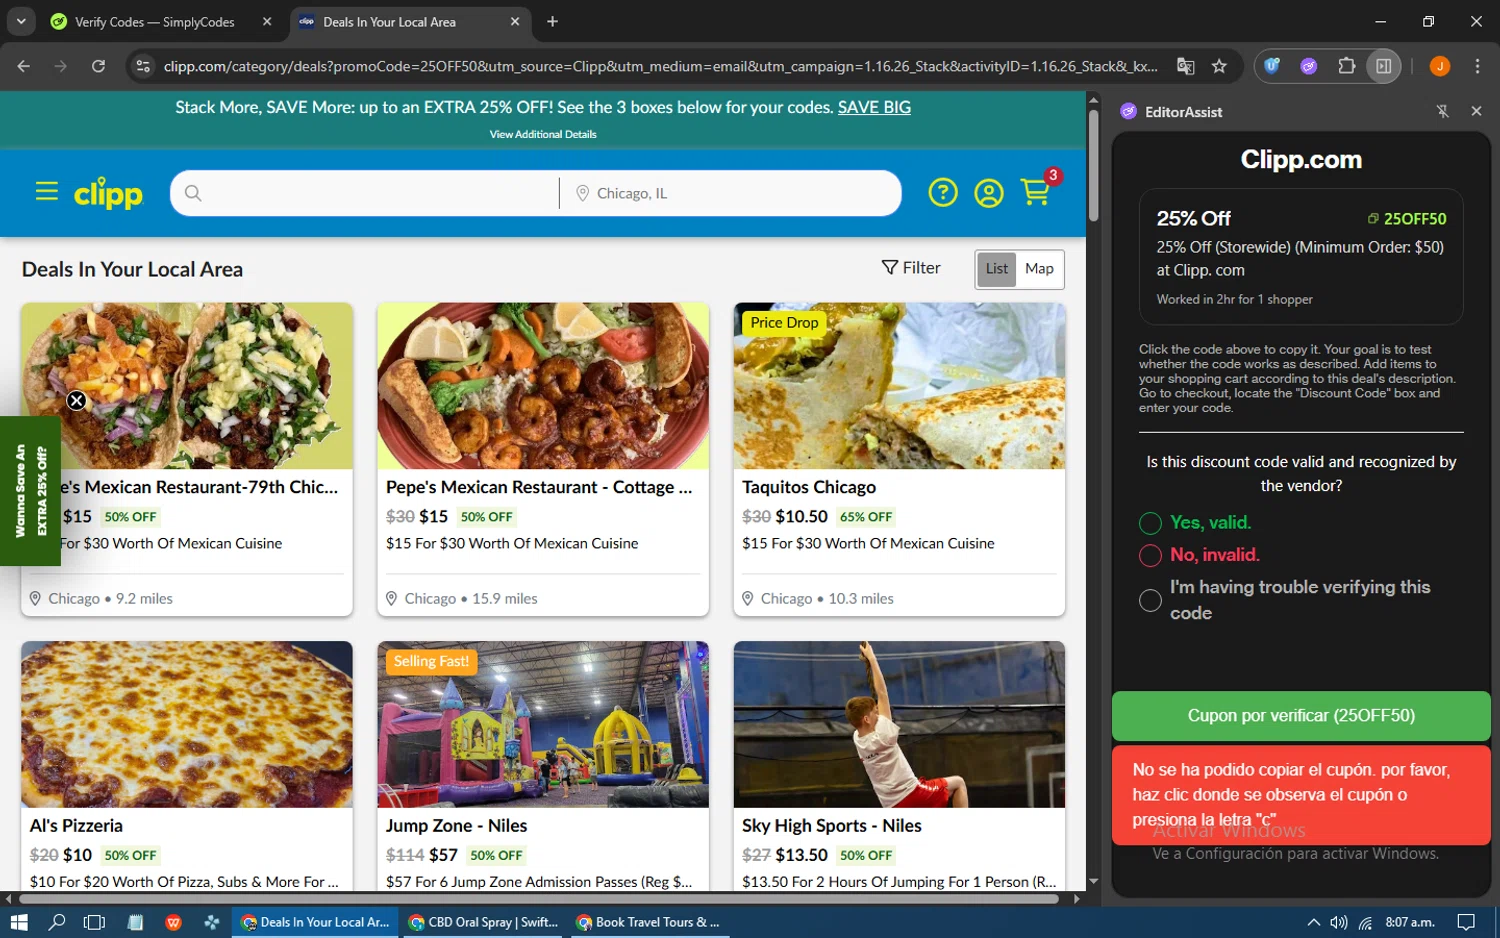Open the Taquitos Chicago deal image
This screenshot has height=938, width=1500.
tap(899, 386)
